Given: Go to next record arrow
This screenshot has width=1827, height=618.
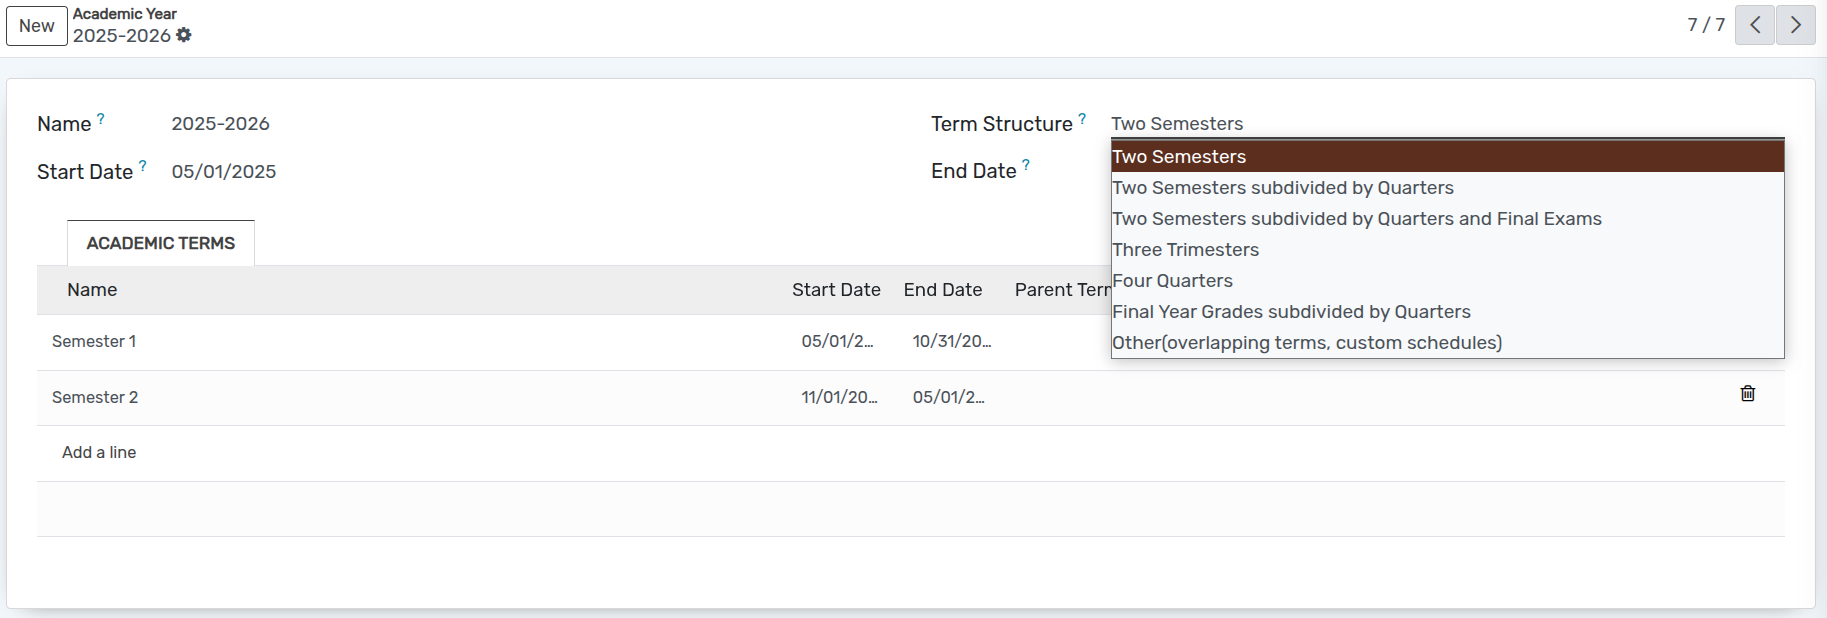Looking at the screenshot, I should [1796, 25].
